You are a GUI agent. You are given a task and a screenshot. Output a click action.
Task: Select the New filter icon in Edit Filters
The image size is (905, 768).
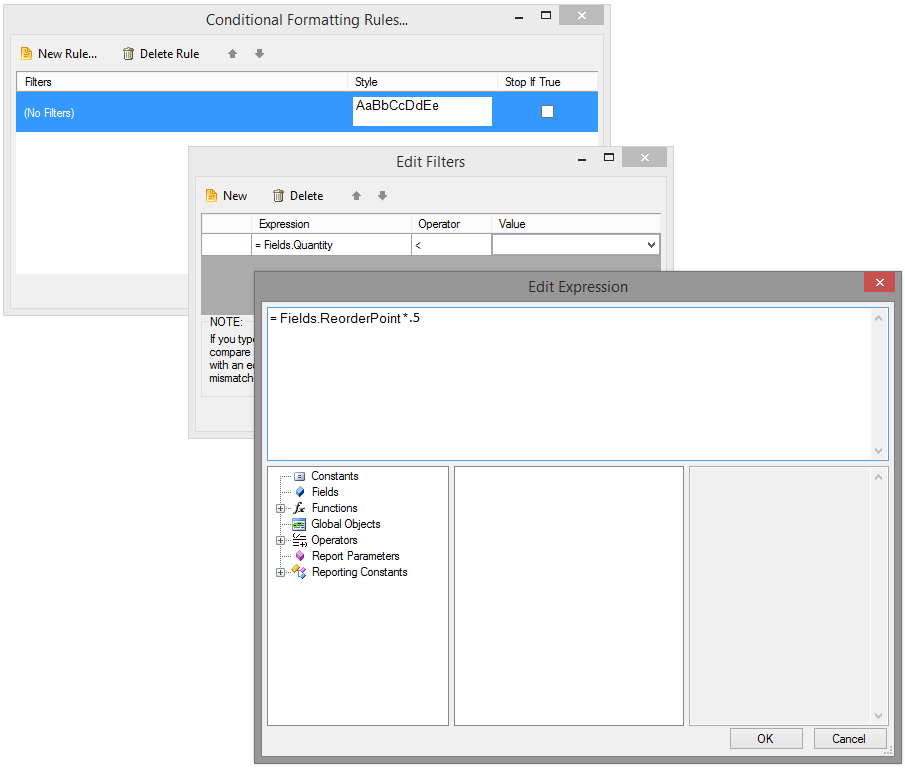tap(213, 195)
